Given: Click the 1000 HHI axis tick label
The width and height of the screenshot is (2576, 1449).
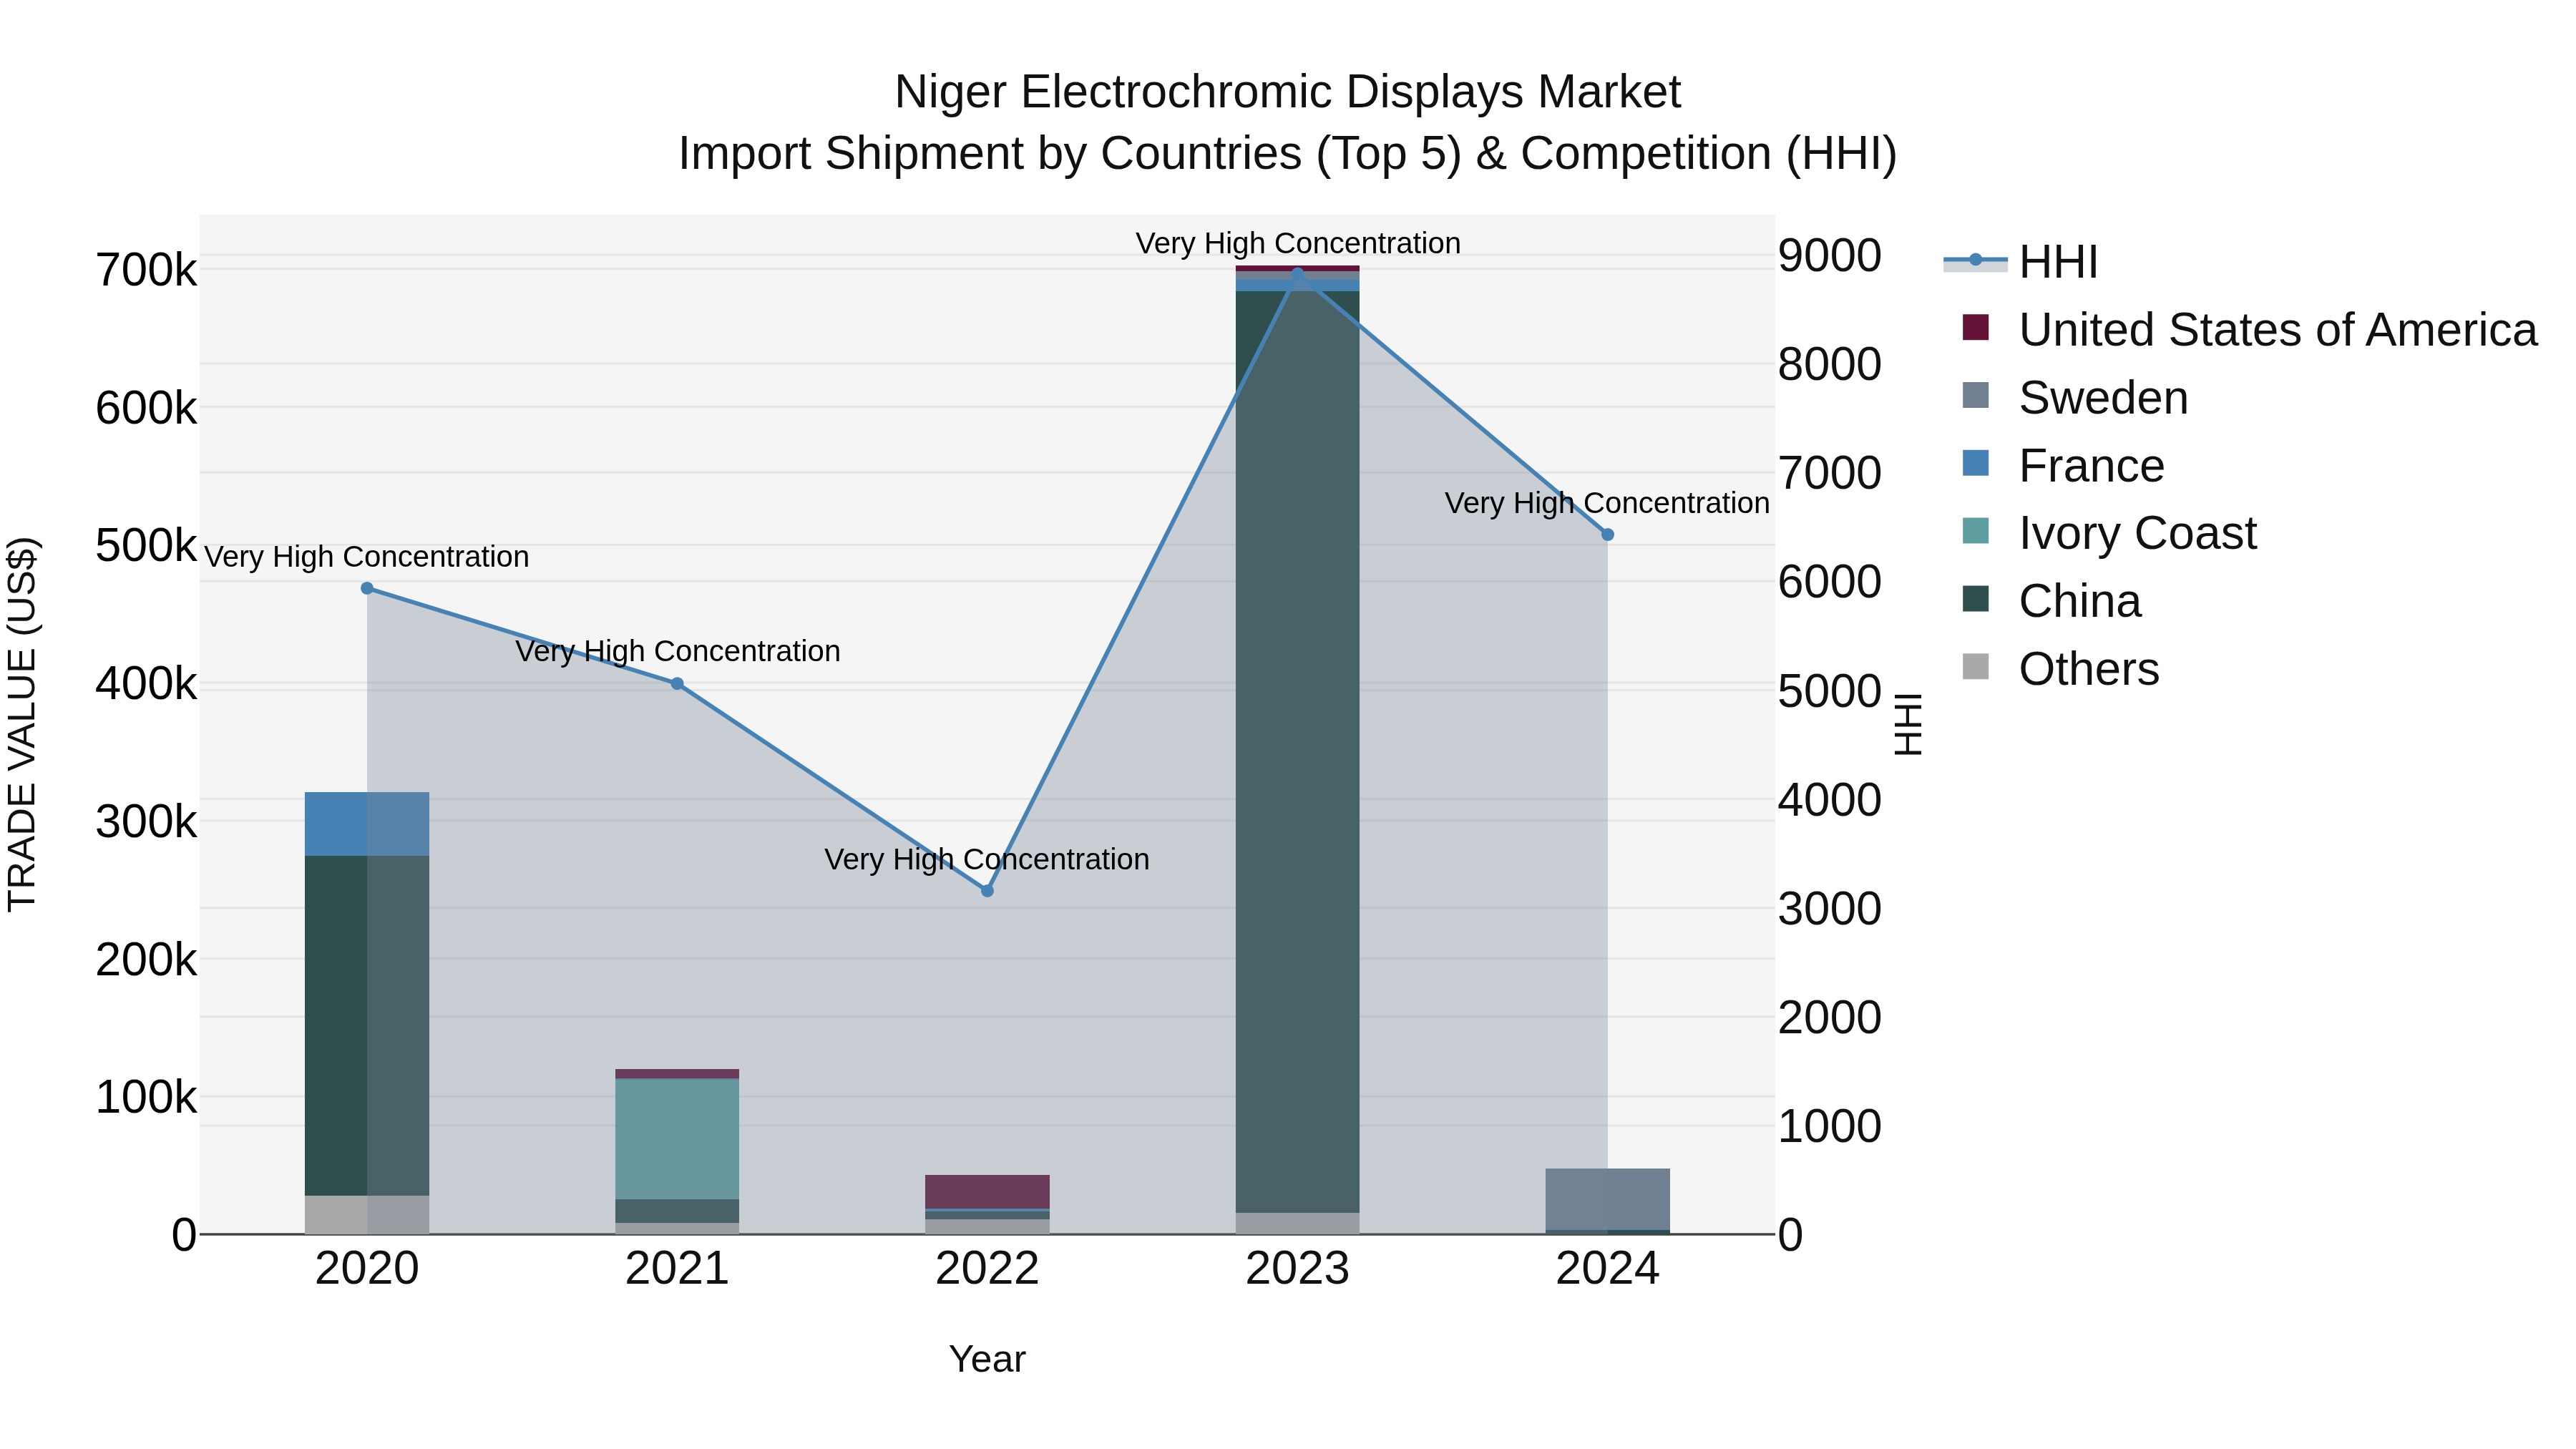Looking at the screenshot, I should point(1830,1126).
